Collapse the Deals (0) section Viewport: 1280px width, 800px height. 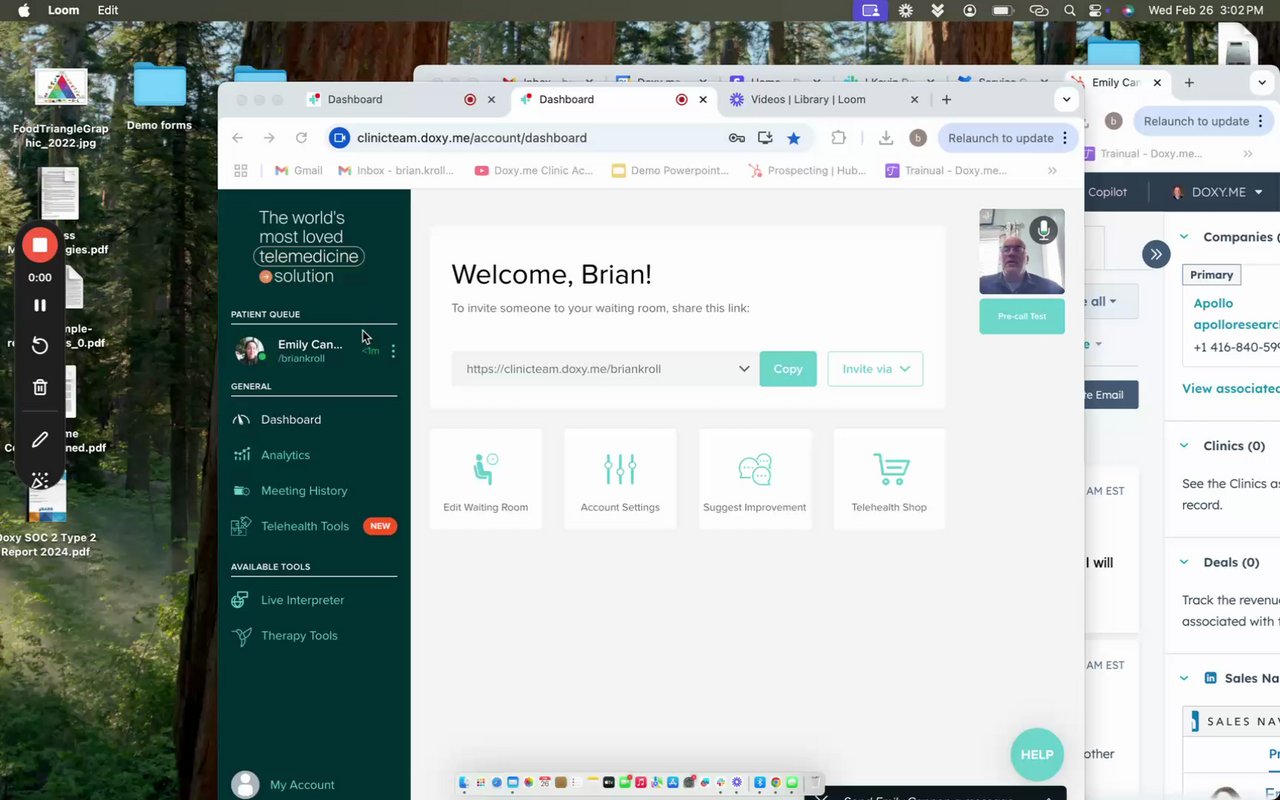tap(1184, 563)
